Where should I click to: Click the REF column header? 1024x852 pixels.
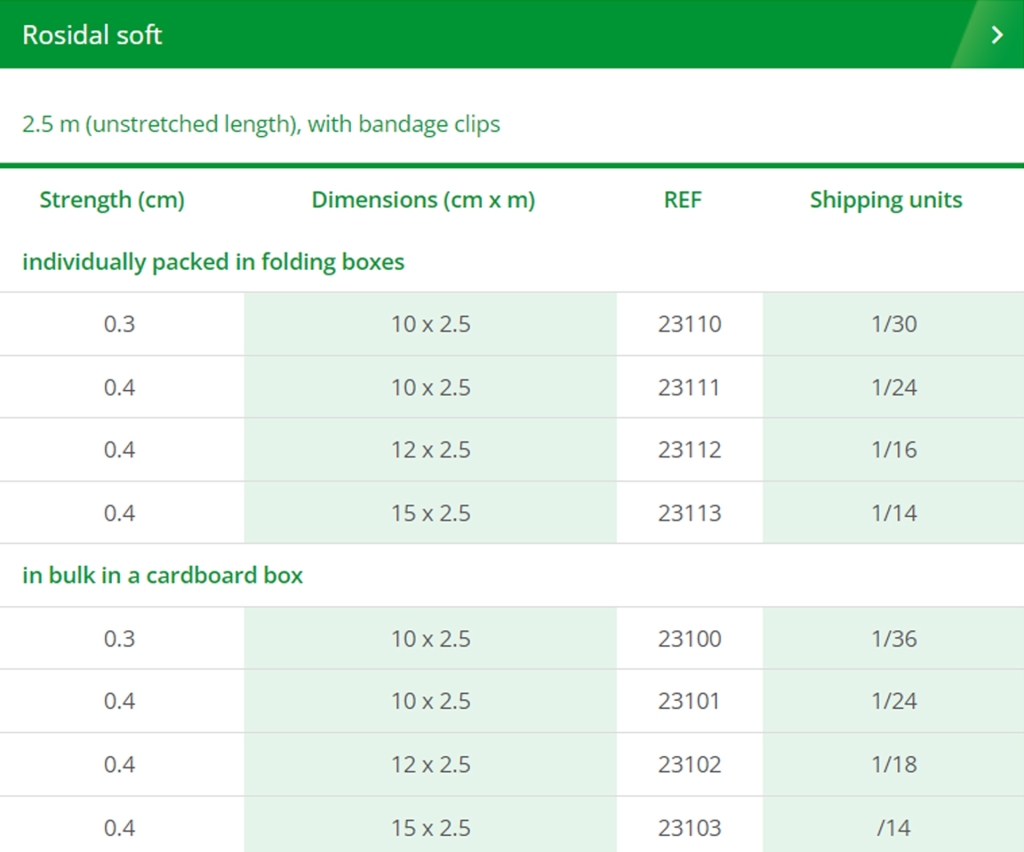coord(682,200)
